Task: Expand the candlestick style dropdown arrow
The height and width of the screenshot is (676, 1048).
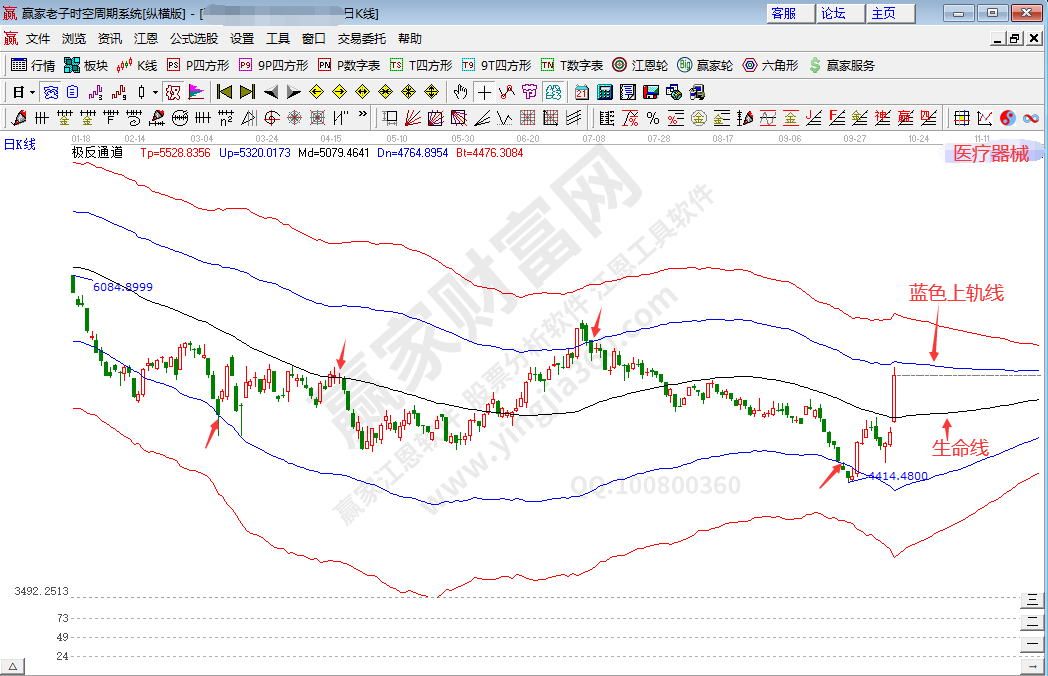Action: (x=155, y=92)
